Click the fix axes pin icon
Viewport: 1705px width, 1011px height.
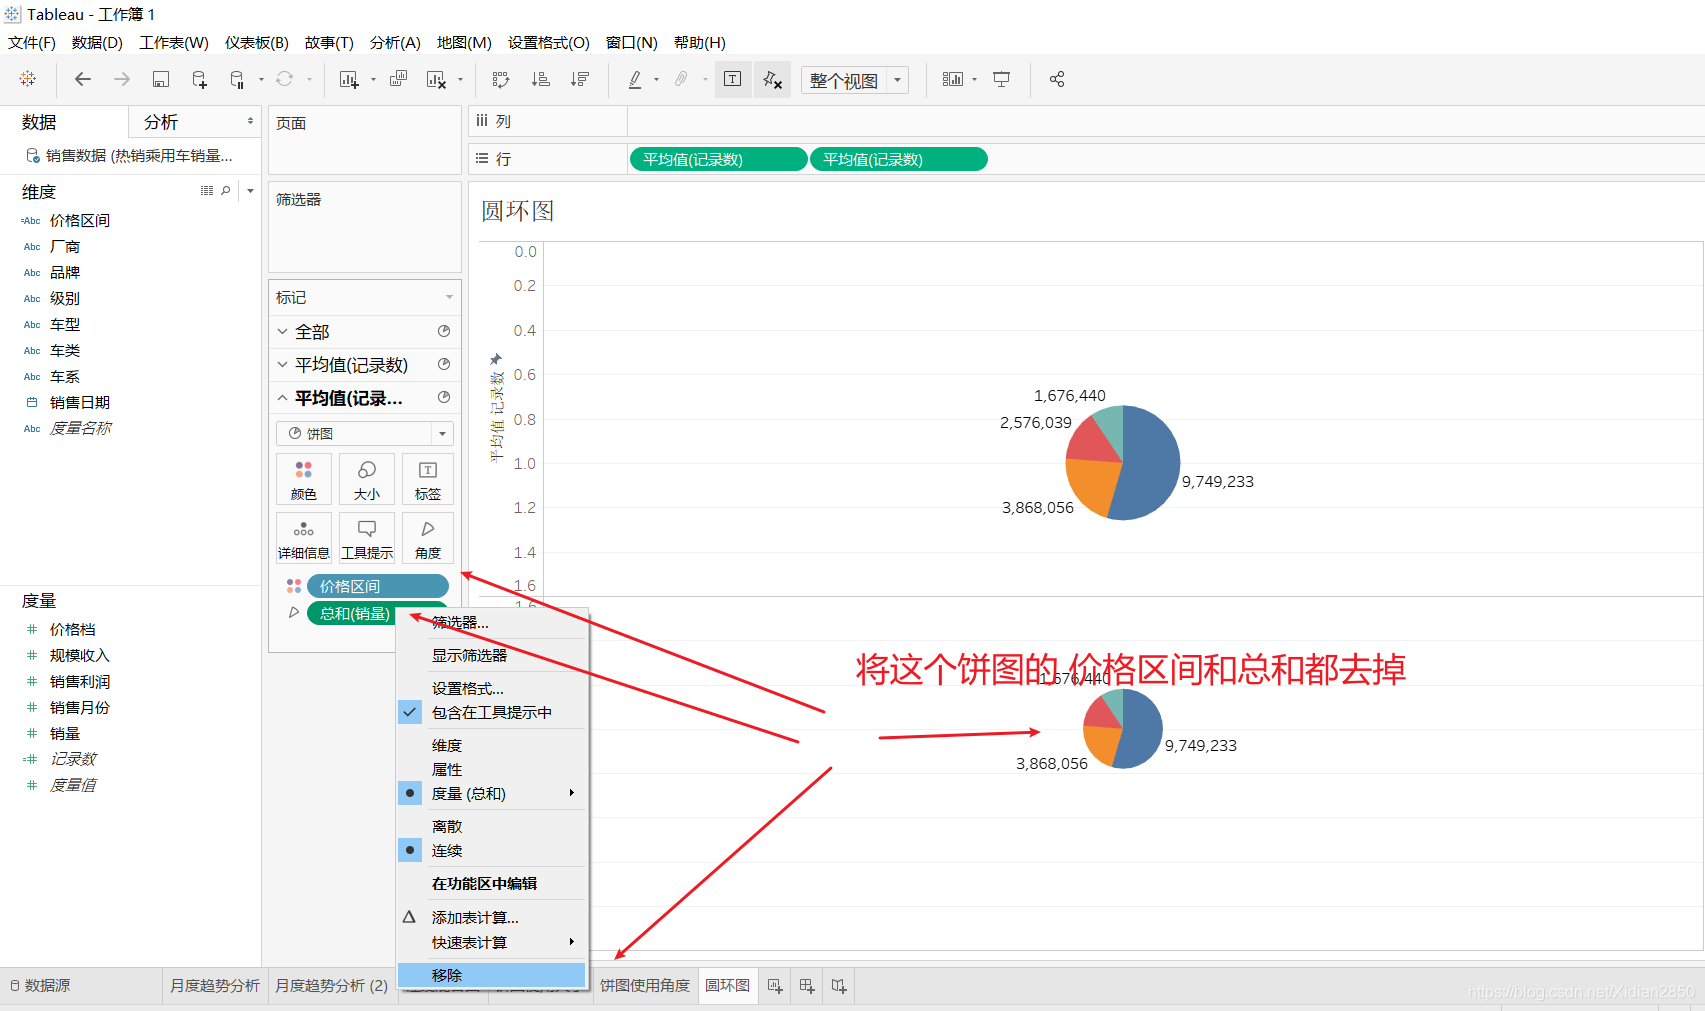[x=772, y=79]
